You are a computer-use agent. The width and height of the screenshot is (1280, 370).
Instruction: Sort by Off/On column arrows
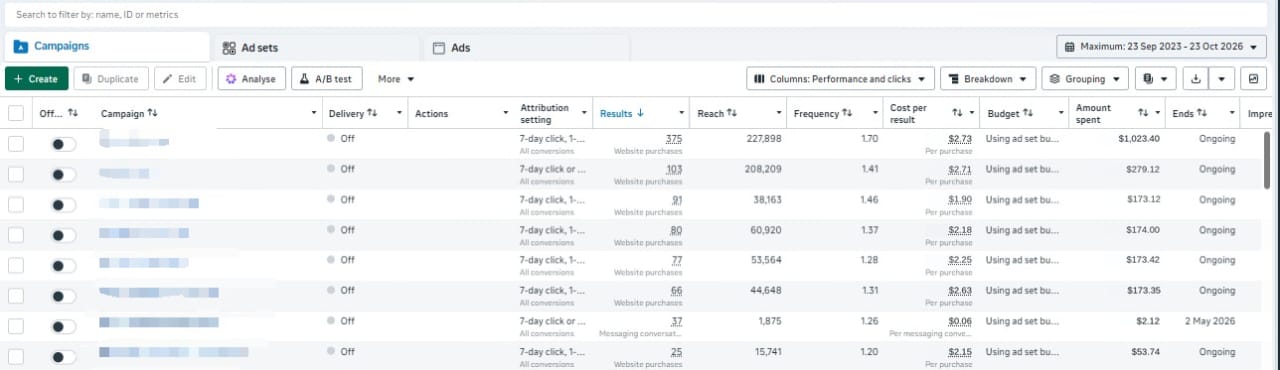pos(73,114)
